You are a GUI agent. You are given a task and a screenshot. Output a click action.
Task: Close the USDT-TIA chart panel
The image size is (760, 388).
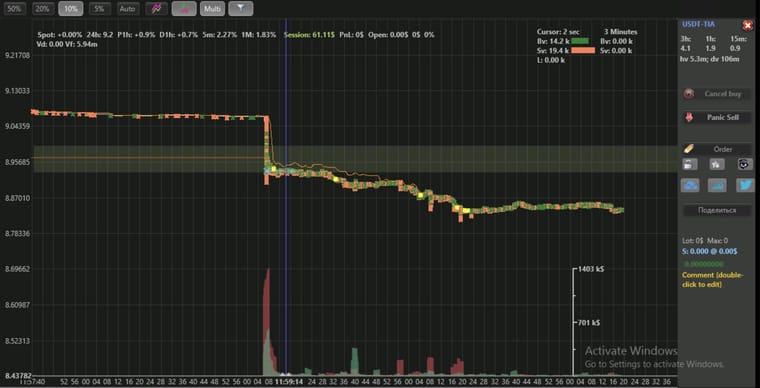pyautogui.click(x=747, y=25)
